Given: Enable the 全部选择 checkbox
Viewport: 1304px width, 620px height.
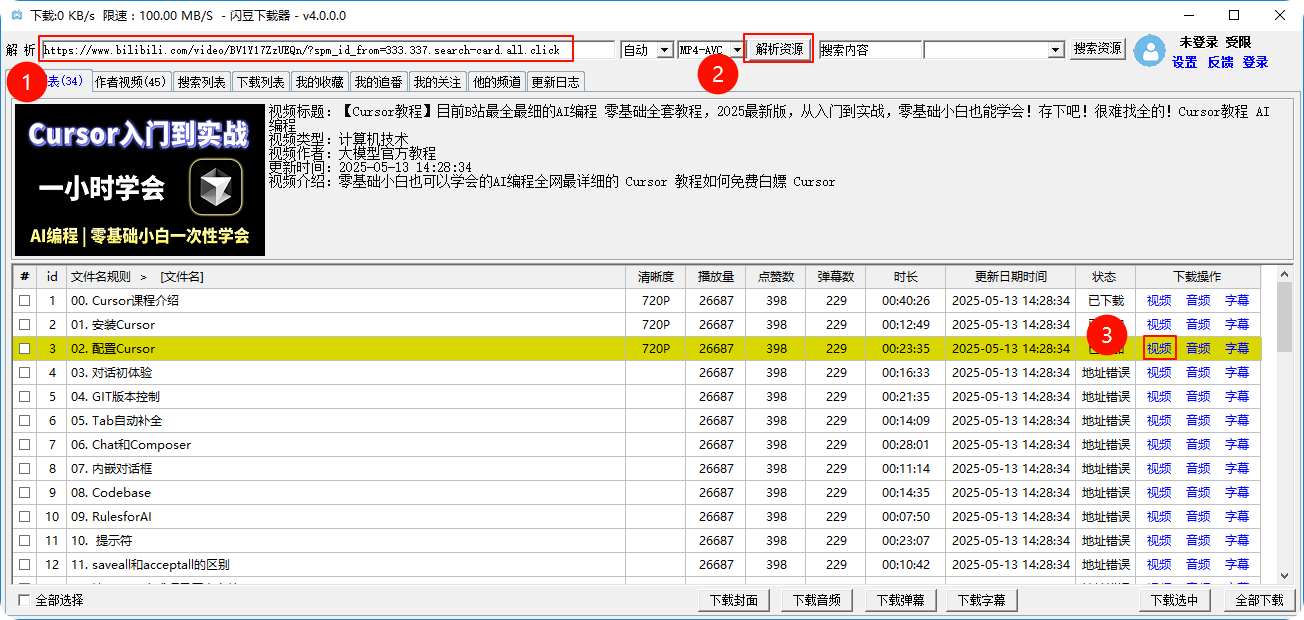Looking at the screenshot, I should (24, 601).
